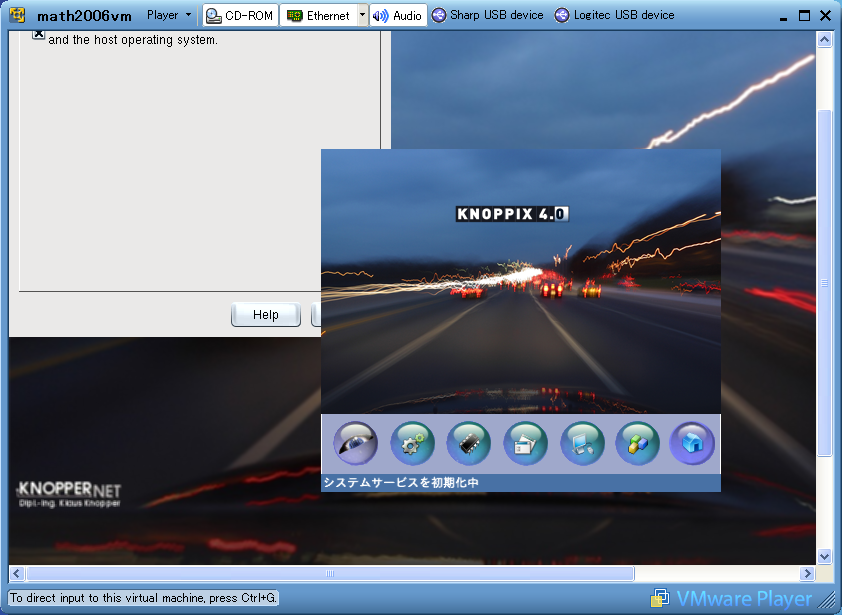
Task: Click the resize grip at window corner
Action: [x=824, y=599]
